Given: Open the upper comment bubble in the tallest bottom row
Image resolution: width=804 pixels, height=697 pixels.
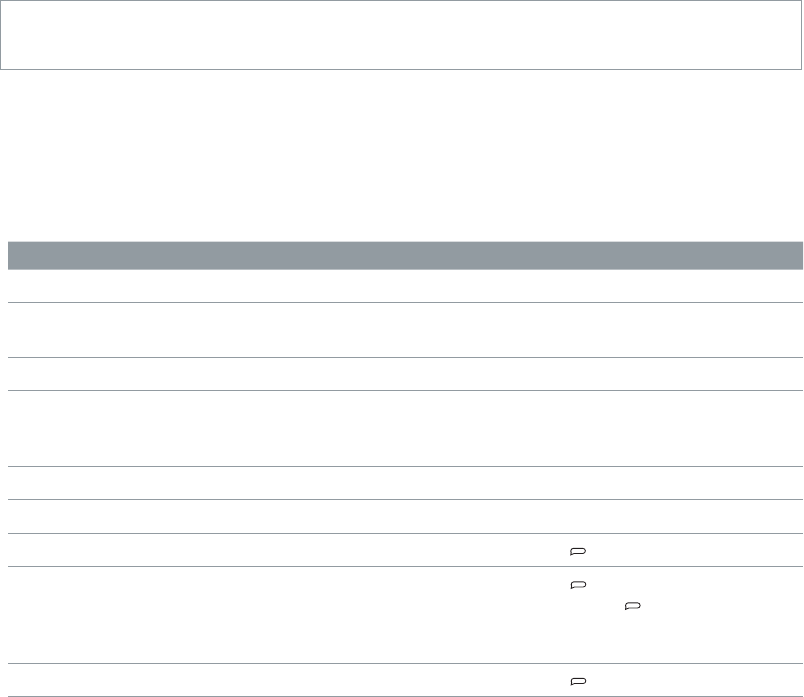Looking at the screenshot, I should coord(578,585).
